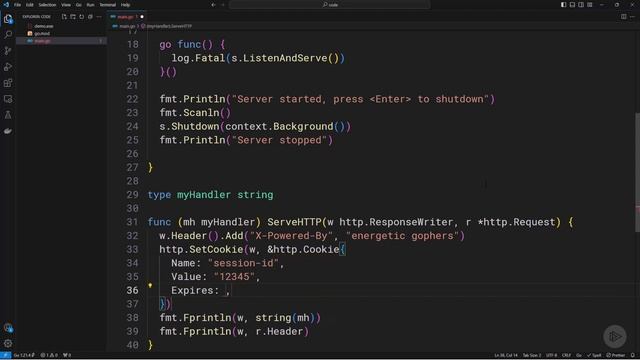Go back with the navigation arrow

coord(213,5)
